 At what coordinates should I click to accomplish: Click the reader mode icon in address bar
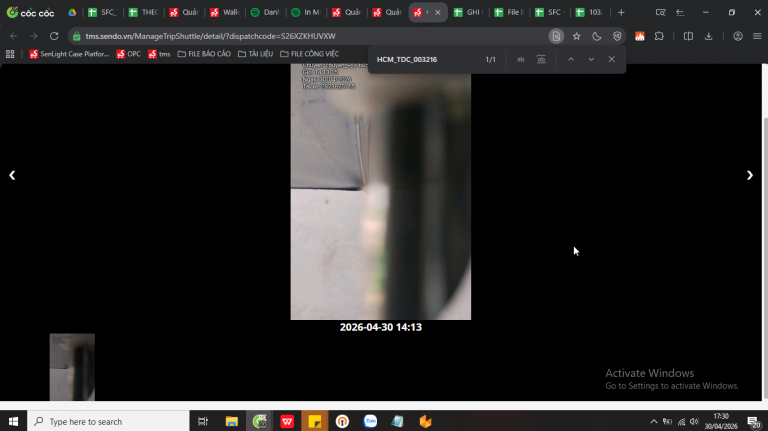556,36
